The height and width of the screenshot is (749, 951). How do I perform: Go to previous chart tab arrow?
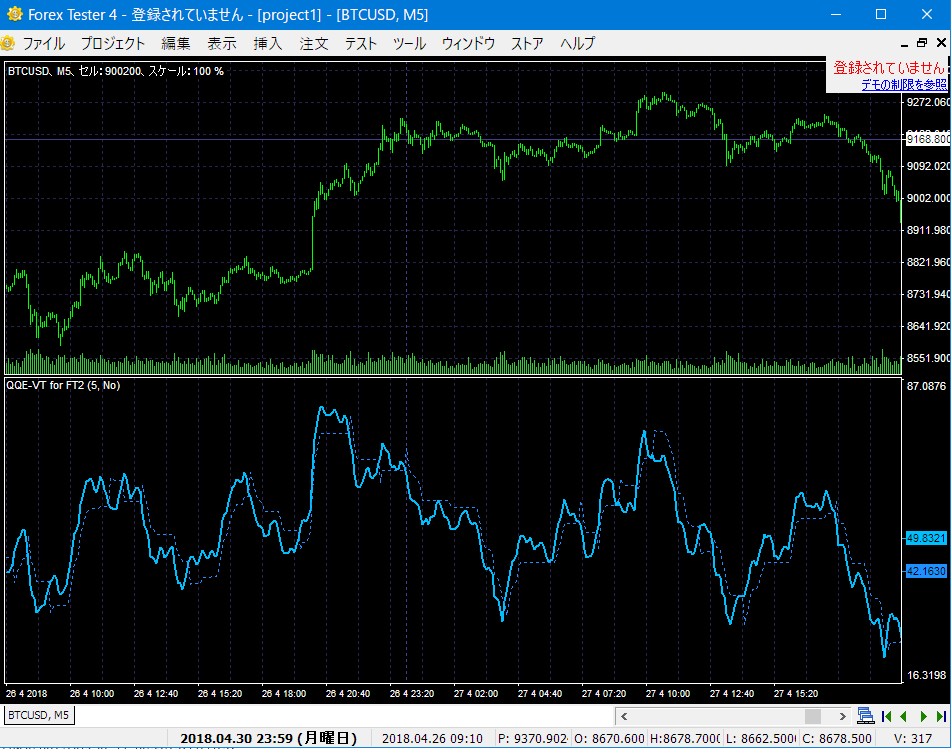tap(904, 716)
